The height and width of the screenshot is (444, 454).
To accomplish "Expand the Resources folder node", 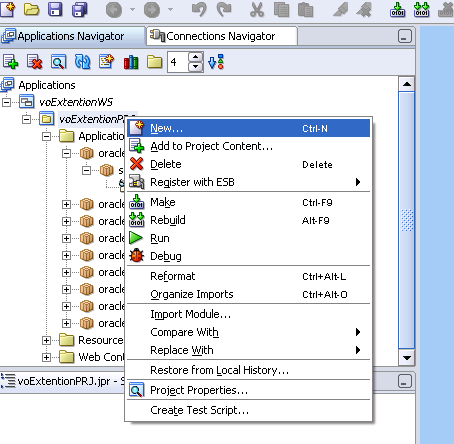I will tap(46, 340).
